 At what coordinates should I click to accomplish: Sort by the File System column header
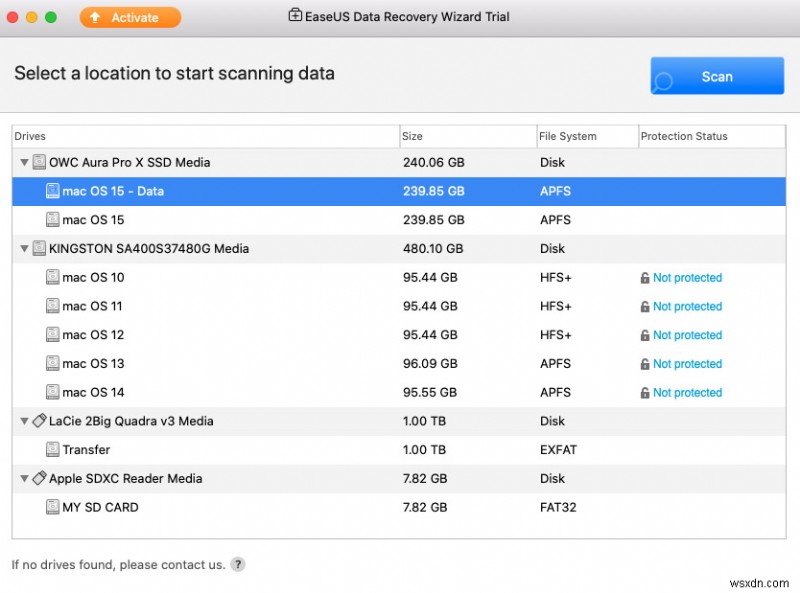[x=567, y=136]
